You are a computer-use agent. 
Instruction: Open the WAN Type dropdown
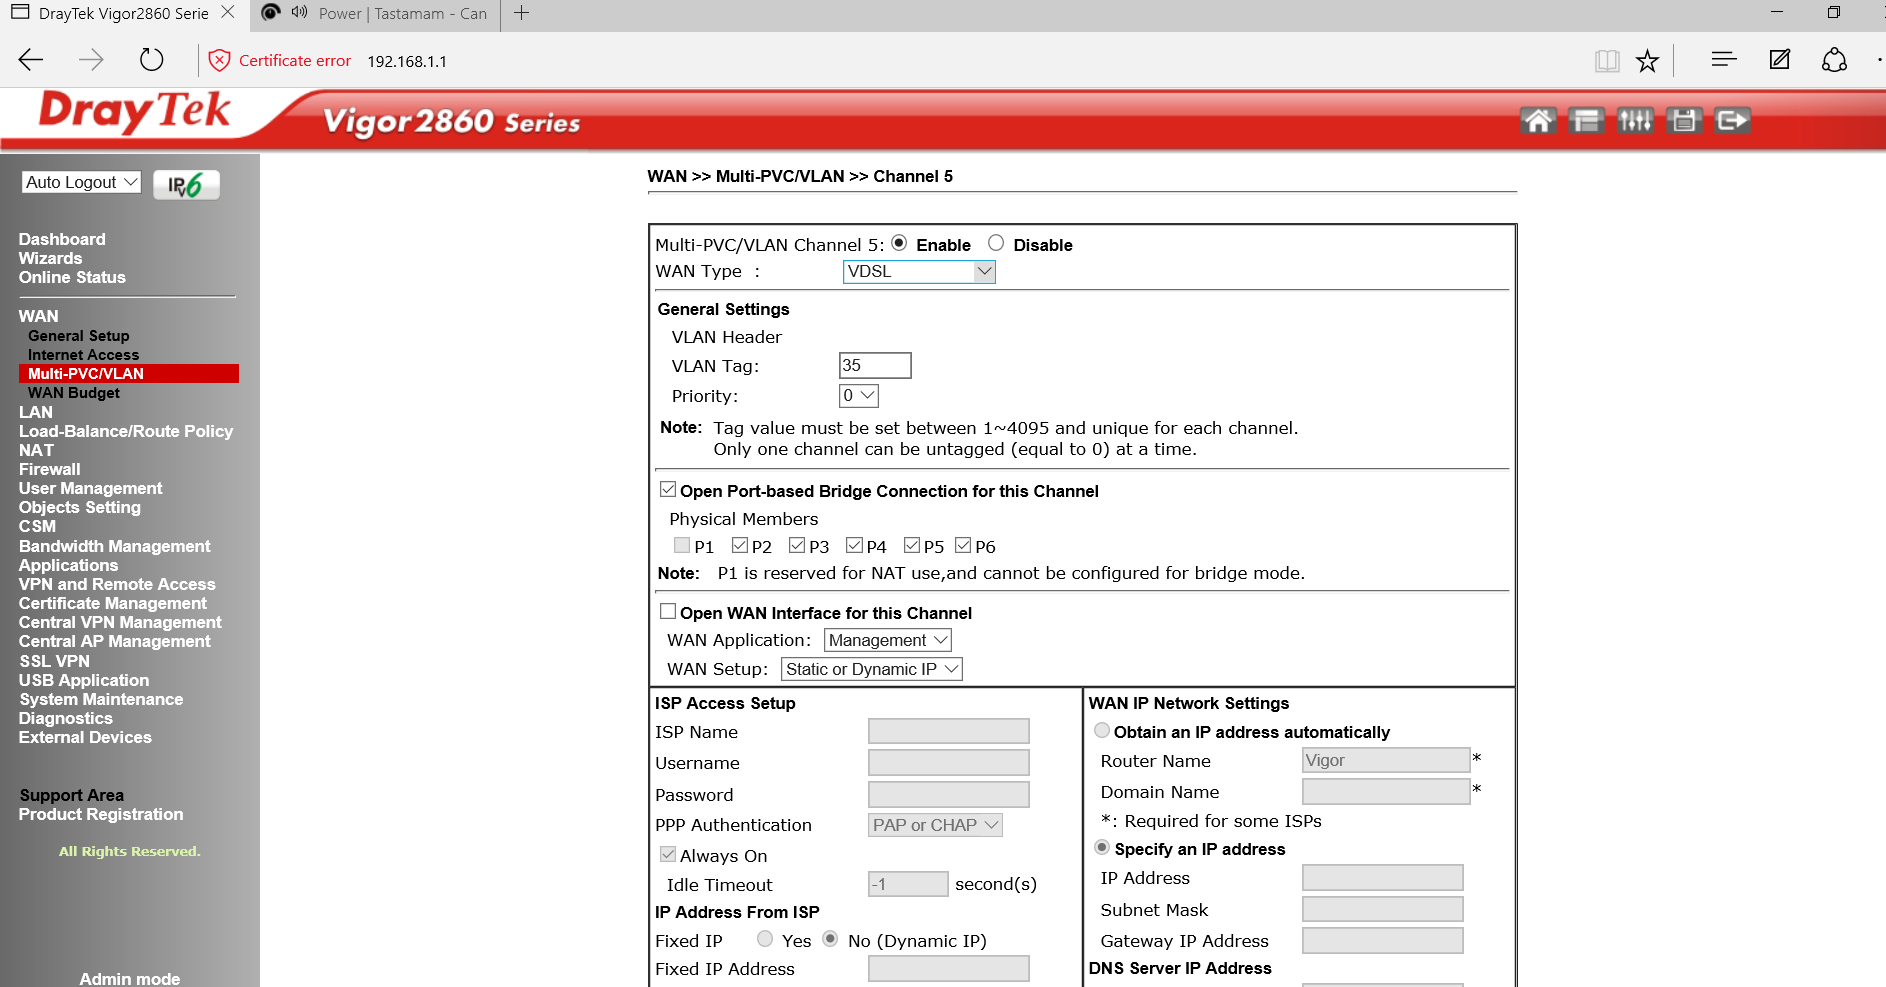tap(919, 271)
